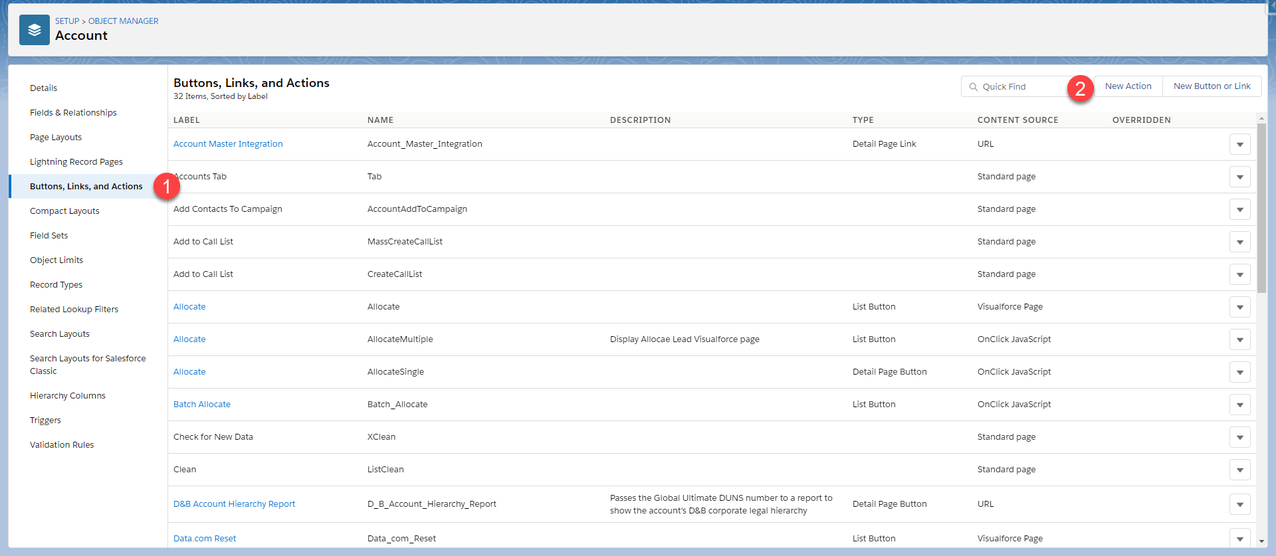This screenshot has width=1276, height=556.
Task: Open row menu for AllocateMultiple row
Action: (x=1240, y=339)
